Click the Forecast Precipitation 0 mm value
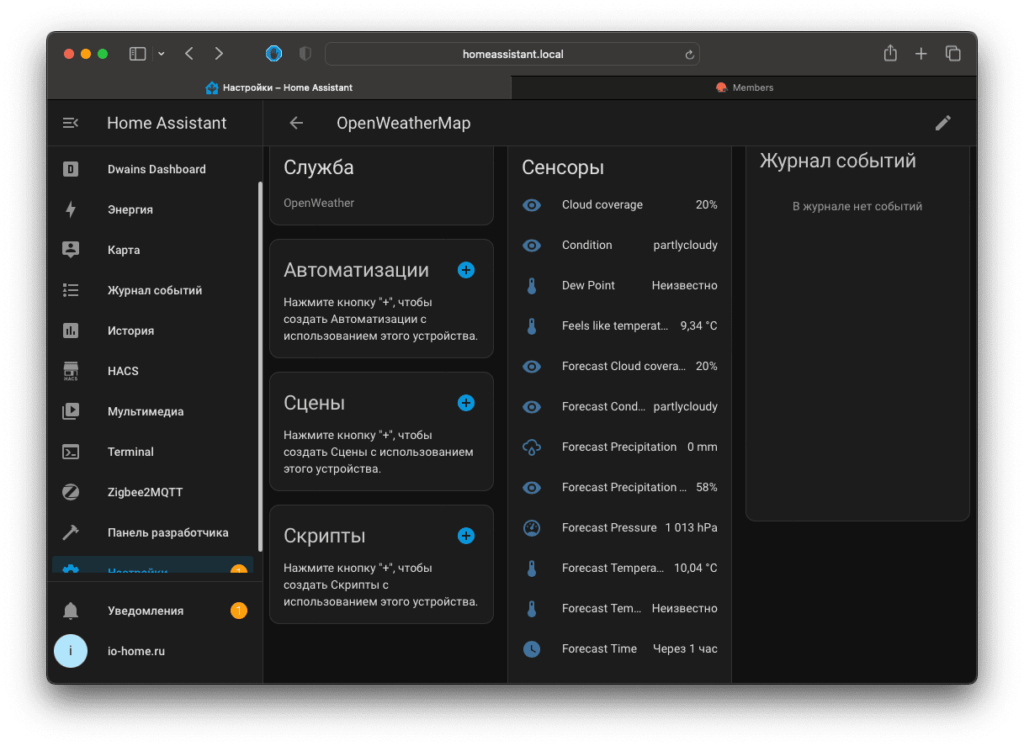 702,447
